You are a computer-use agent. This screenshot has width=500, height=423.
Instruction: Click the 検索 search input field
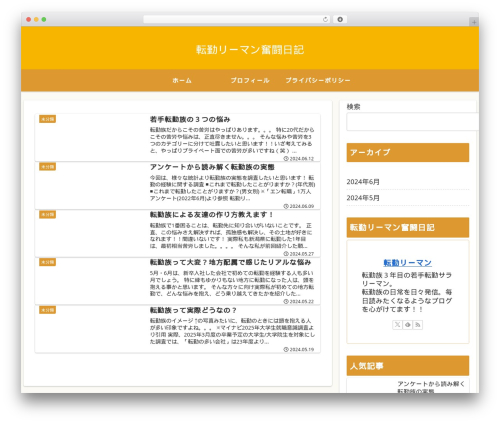pyautogui.click(x=412, y=122)
